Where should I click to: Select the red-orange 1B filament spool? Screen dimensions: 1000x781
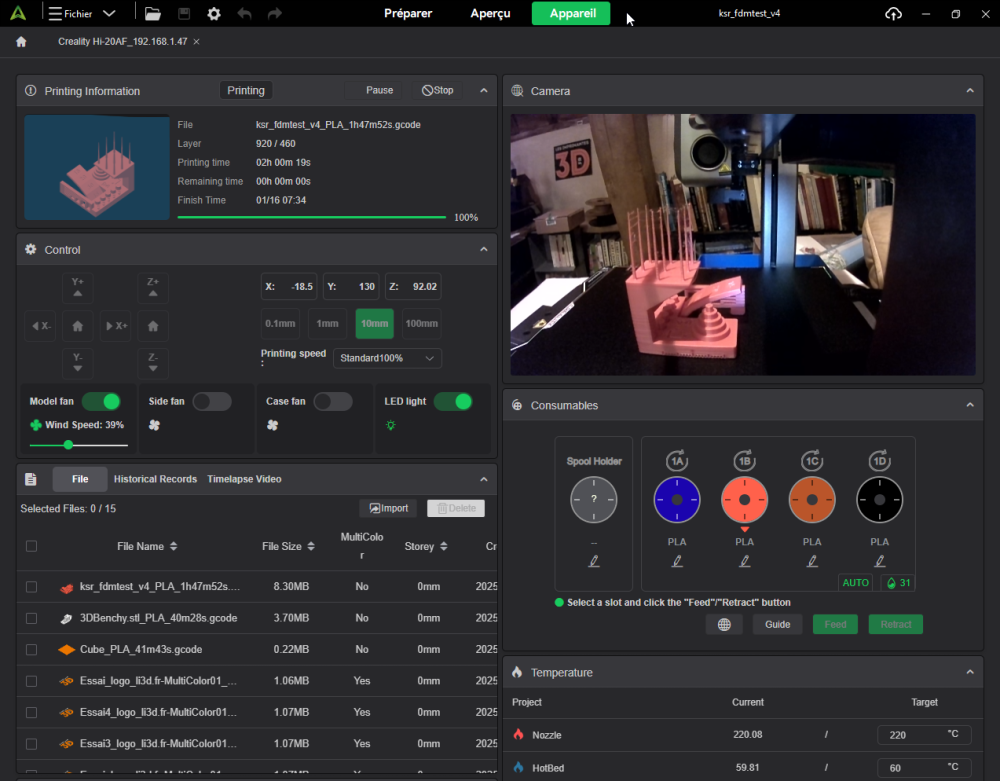744,499
